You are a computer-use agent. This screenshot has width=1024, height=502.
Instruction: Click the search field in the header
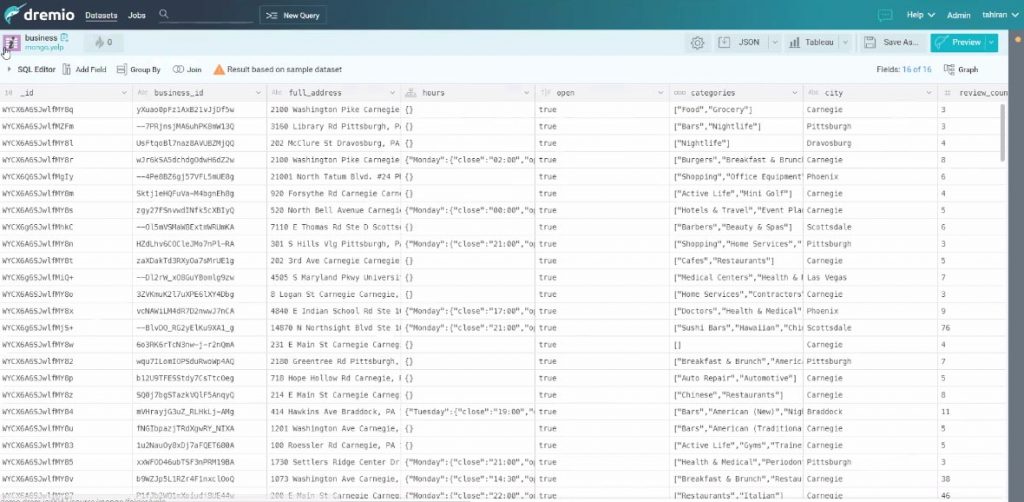[210, 15]
